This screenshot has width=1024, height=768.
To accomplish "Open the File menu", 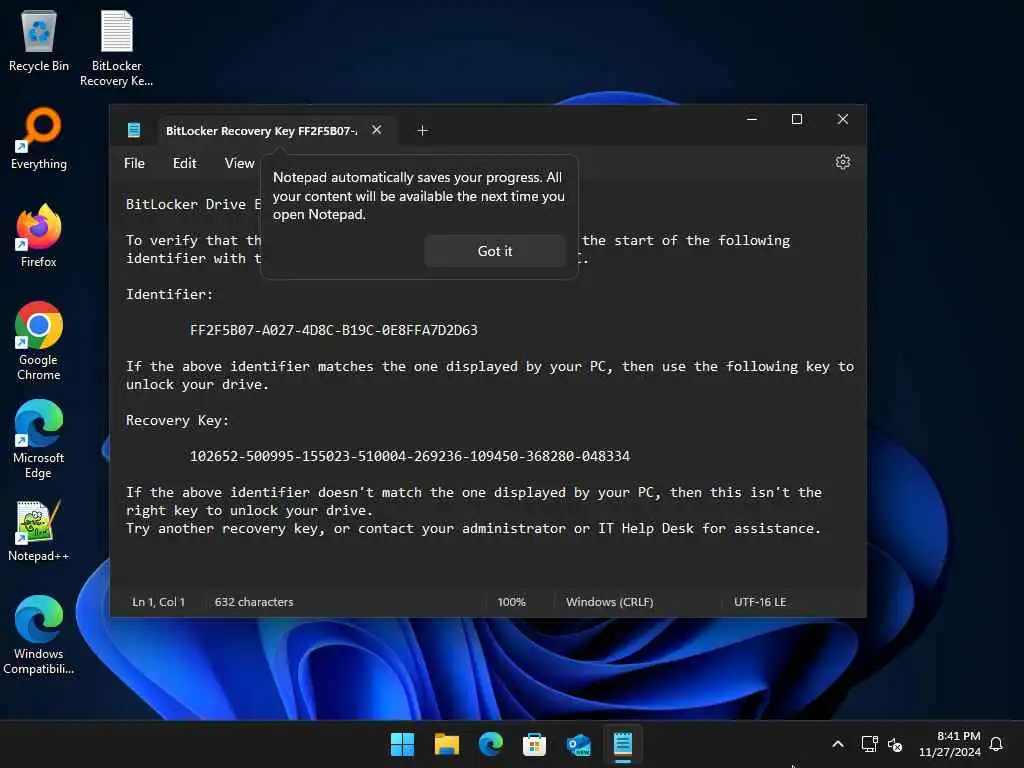I will (x=135, y=163).
